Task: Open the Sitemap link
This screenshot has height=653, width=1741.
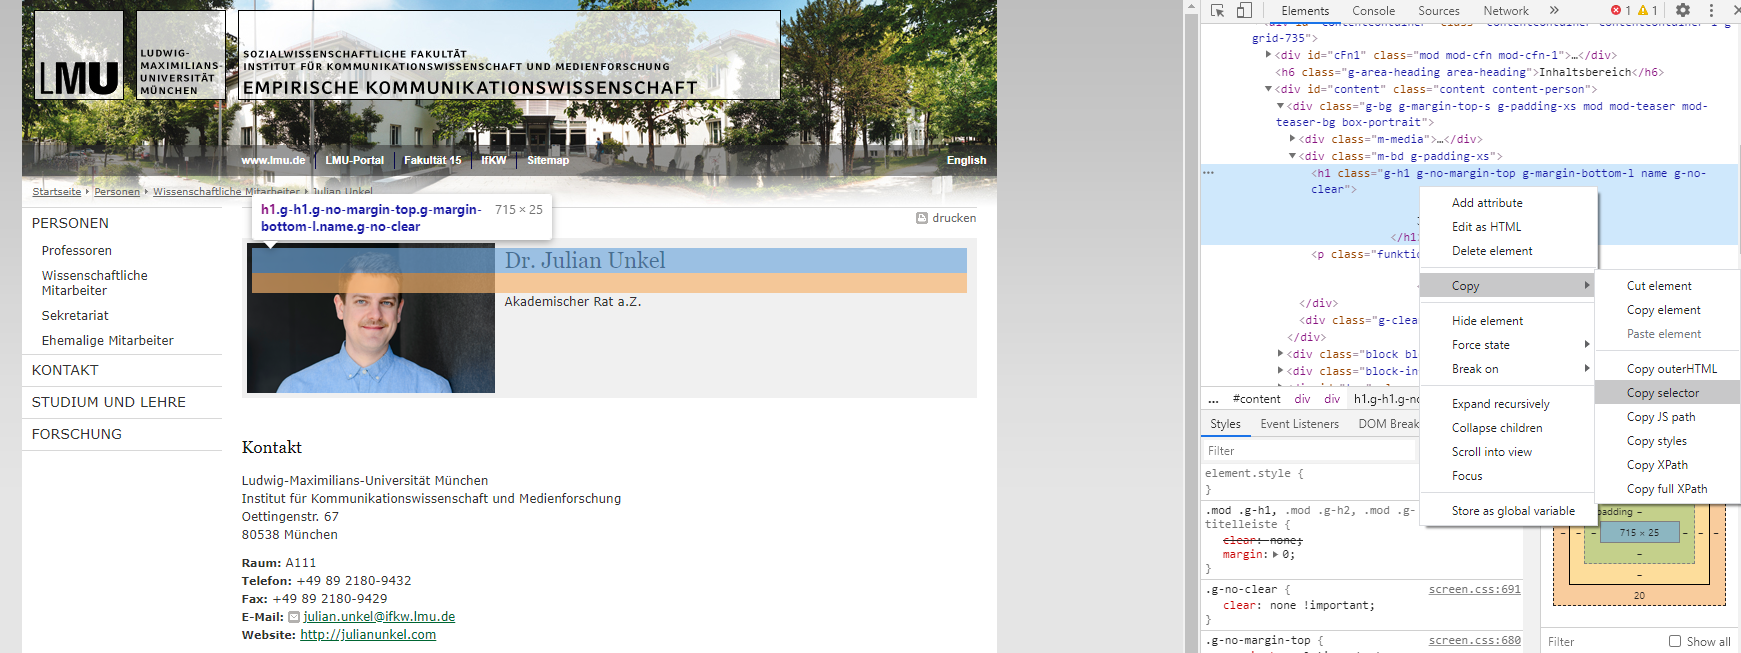Action: pos(548,160)
